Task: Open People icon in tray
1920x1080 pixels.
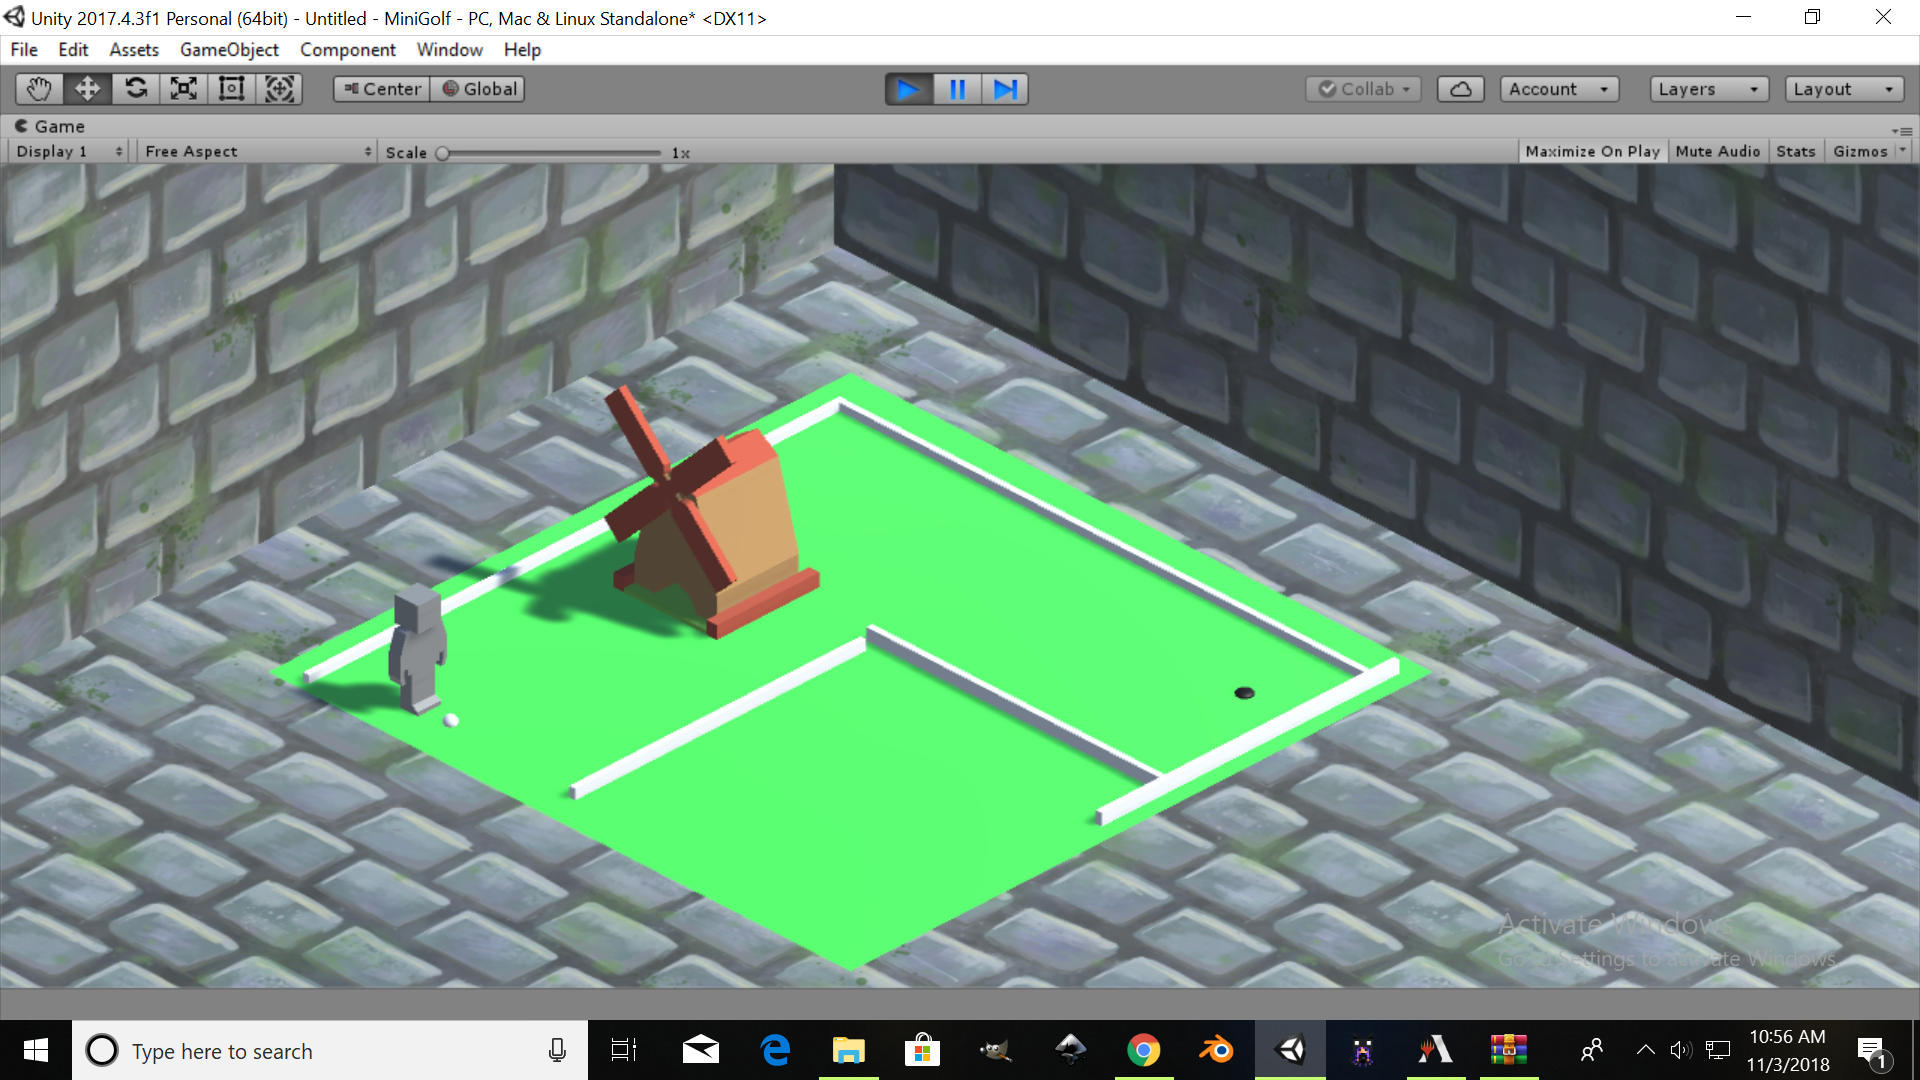Action: tap(1592, 1050)
